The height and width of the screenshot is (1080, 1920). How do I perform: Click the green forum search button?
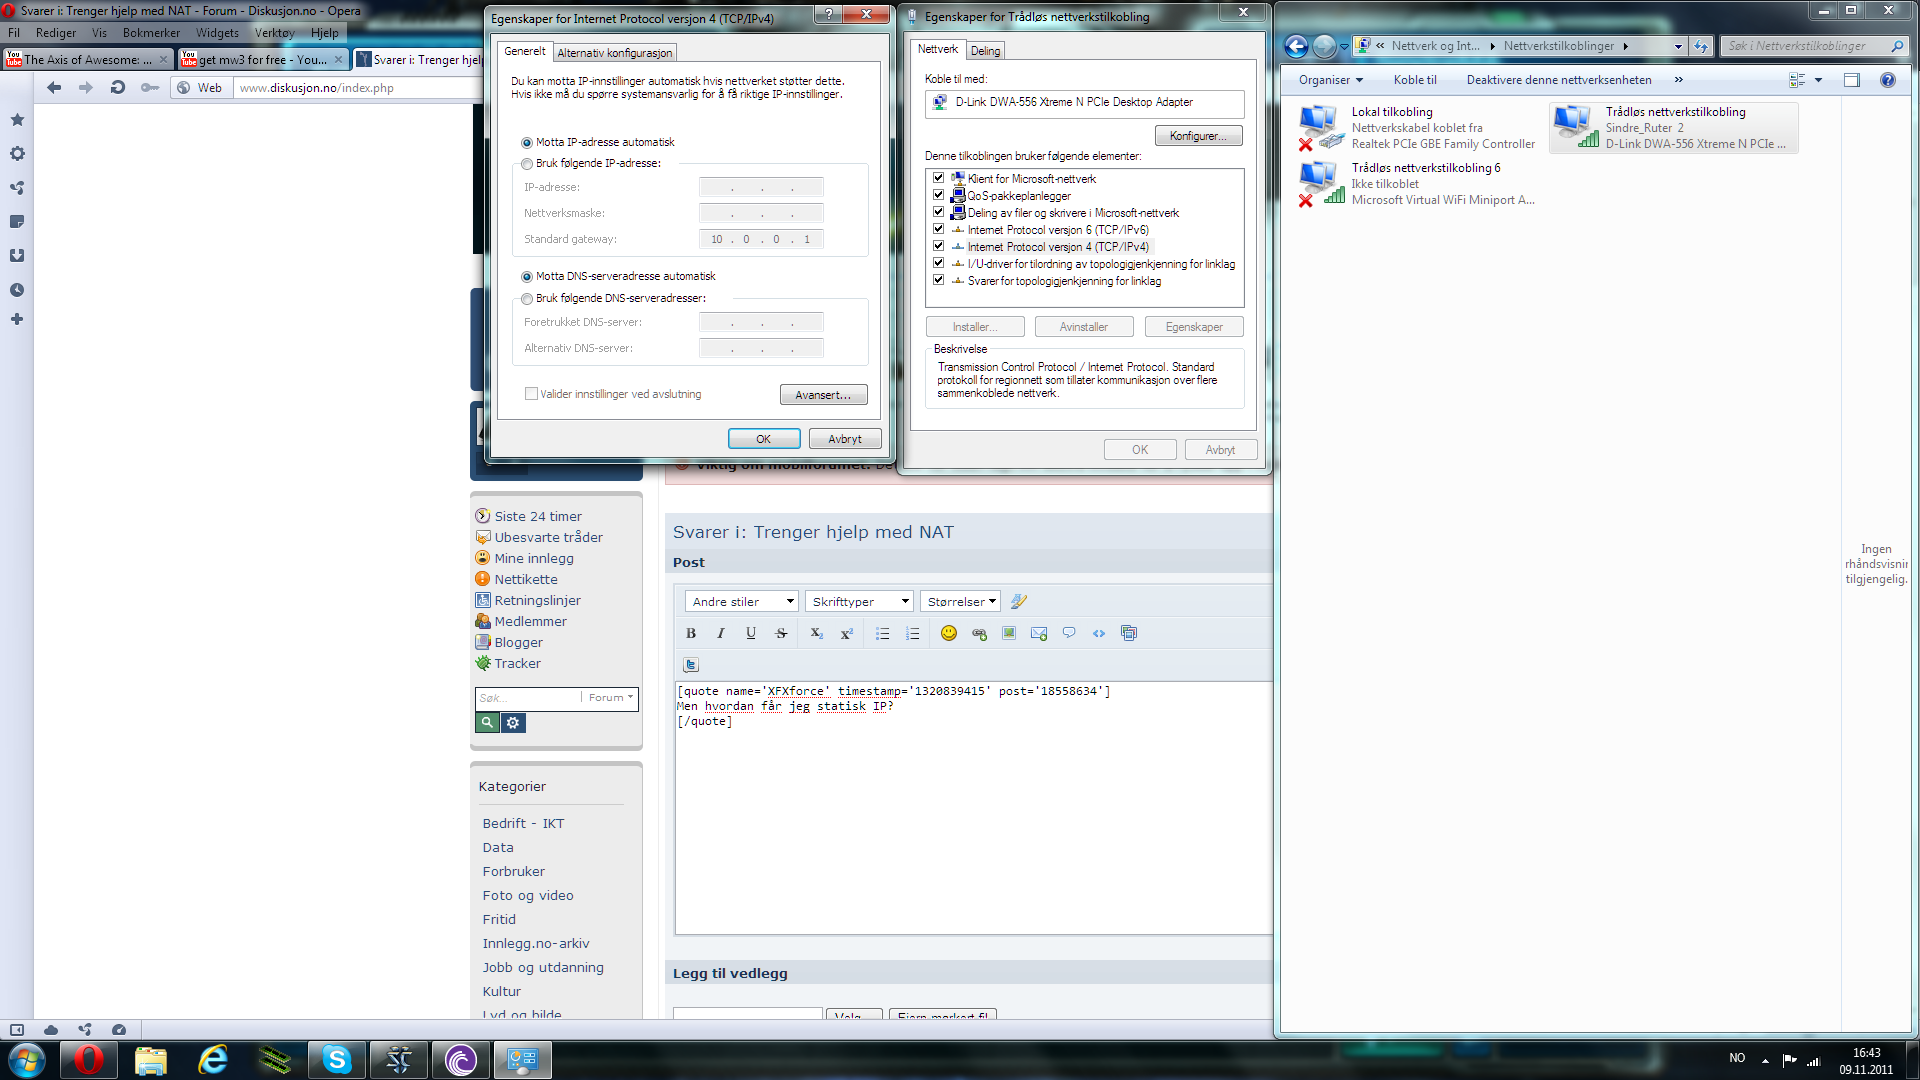tap(487, 722)
